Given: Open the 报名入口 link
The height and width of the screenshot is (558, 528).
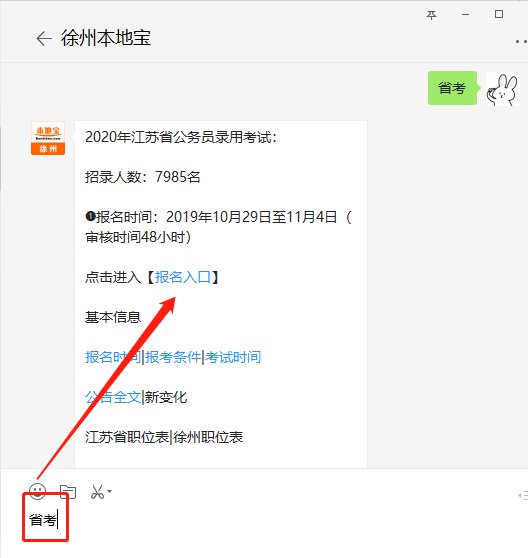Looking at the screenshot, I should pos(183,277).
